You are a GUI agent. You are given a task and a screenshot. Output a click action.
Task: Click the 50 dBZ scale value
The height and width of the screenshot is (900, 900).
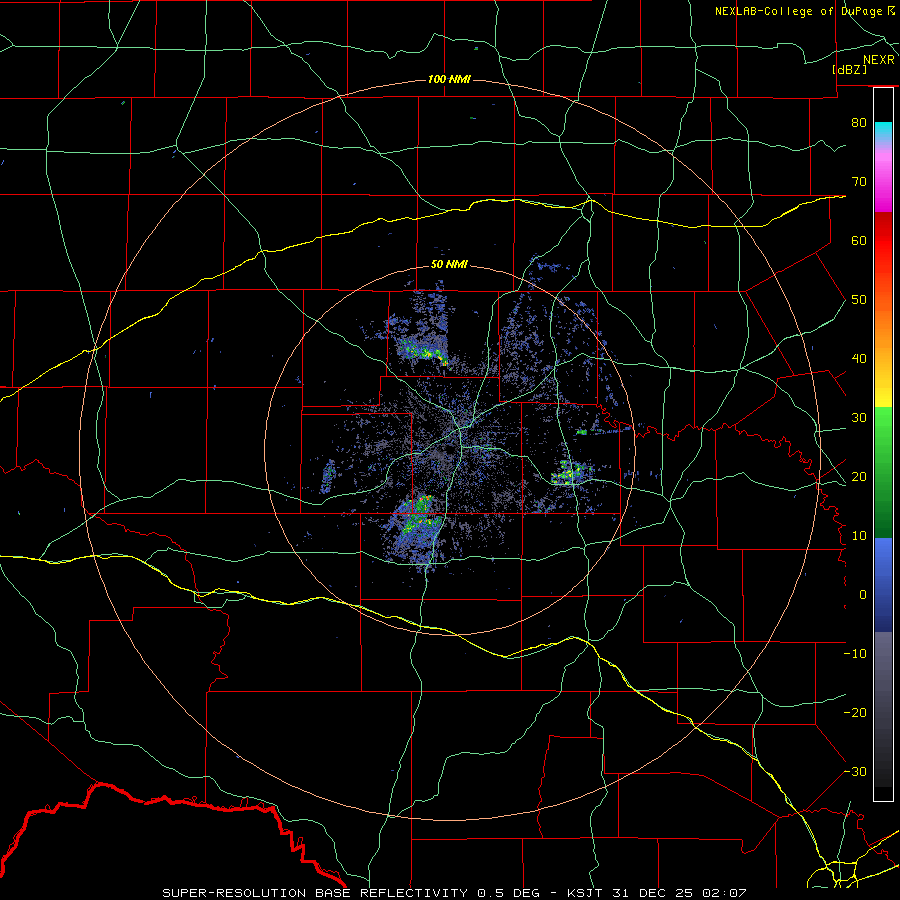click(859, 300)
